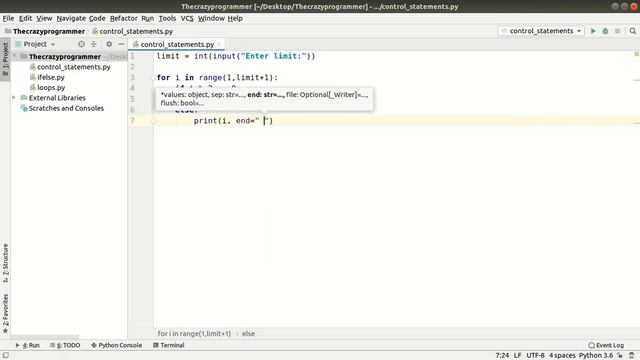Open the Window menu
640x360 pixels.
pyautogui.click(x=211, y=18)
